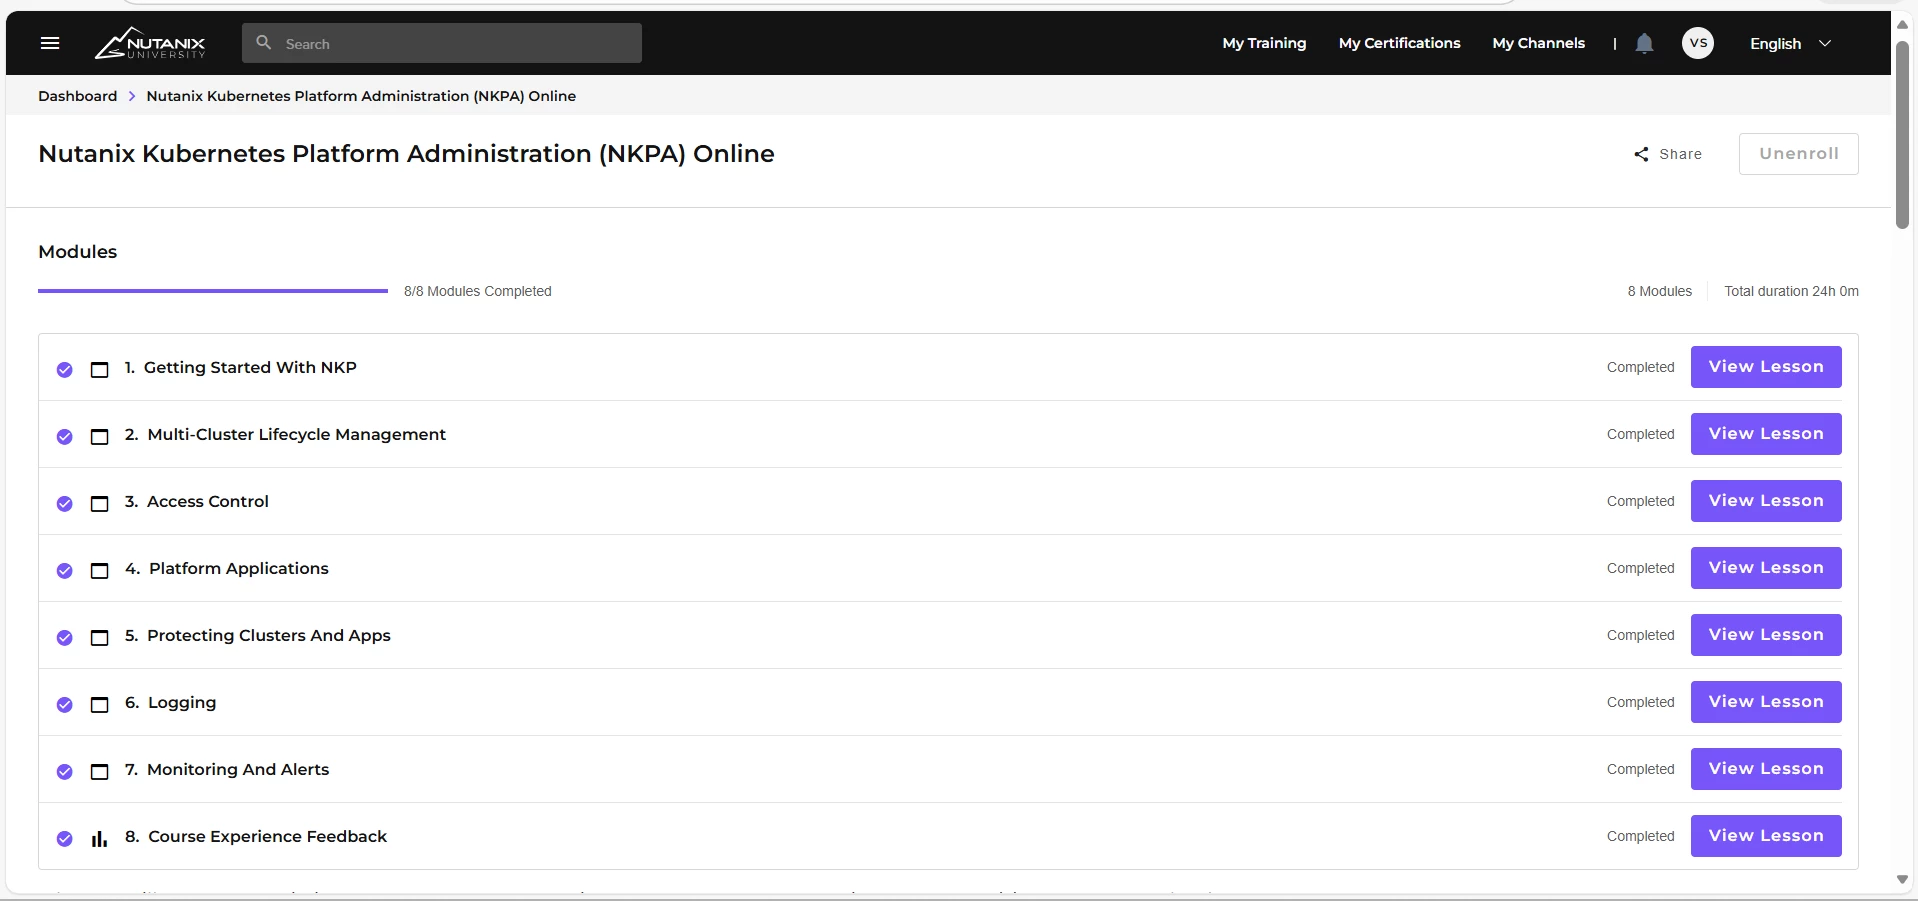
Task: Open module title Getting Started With NKP
Action: click(x=250, y=367)
